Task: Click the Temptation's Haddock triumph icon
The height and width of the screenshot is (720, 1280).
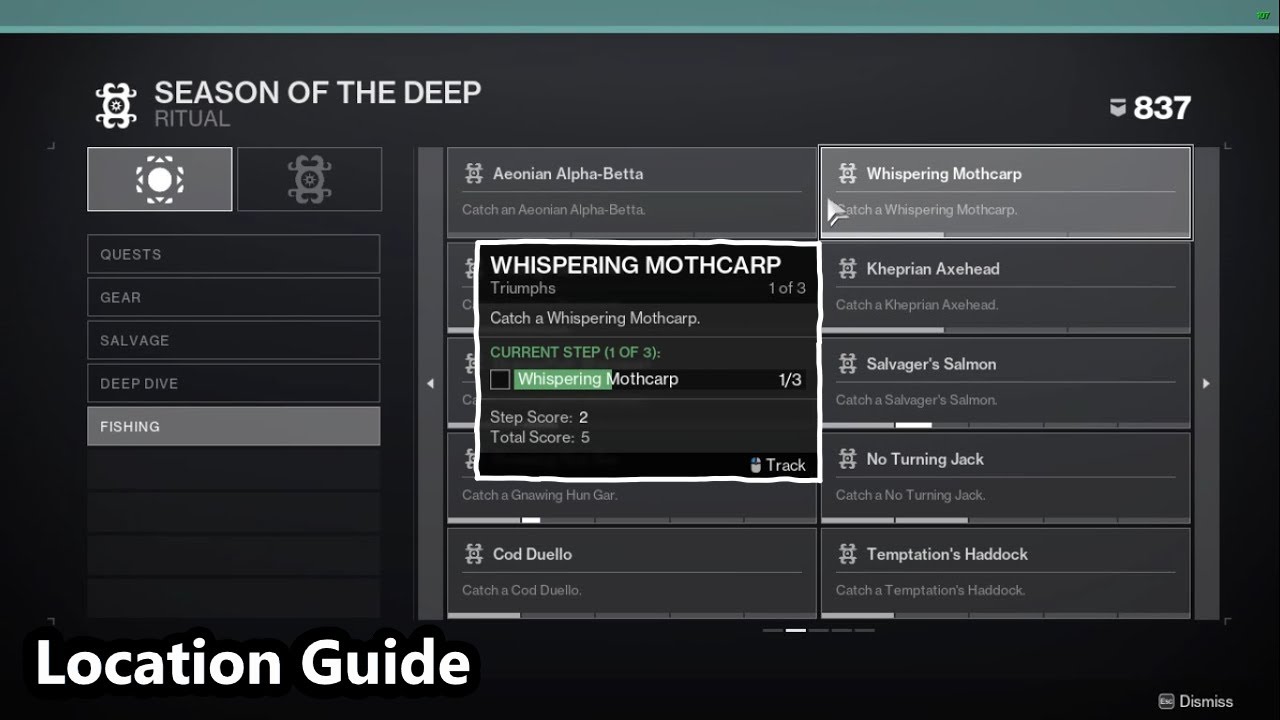Action: (848, 554)
